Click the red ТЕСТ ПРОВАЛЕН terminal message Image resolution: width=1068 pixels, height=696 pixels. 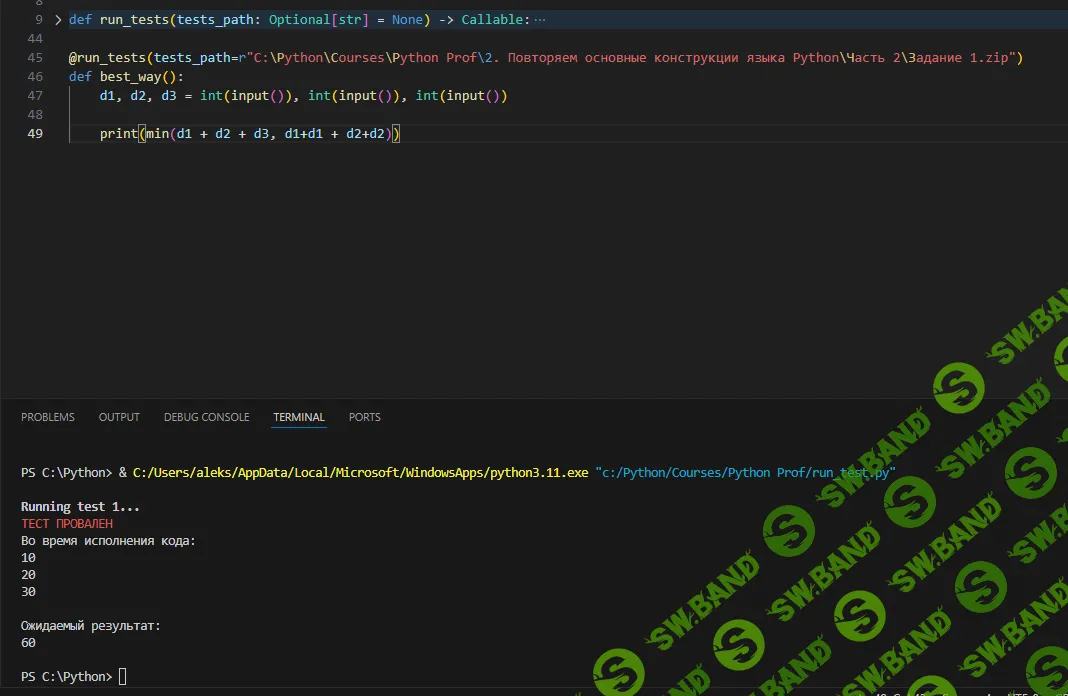pos(67,524)
